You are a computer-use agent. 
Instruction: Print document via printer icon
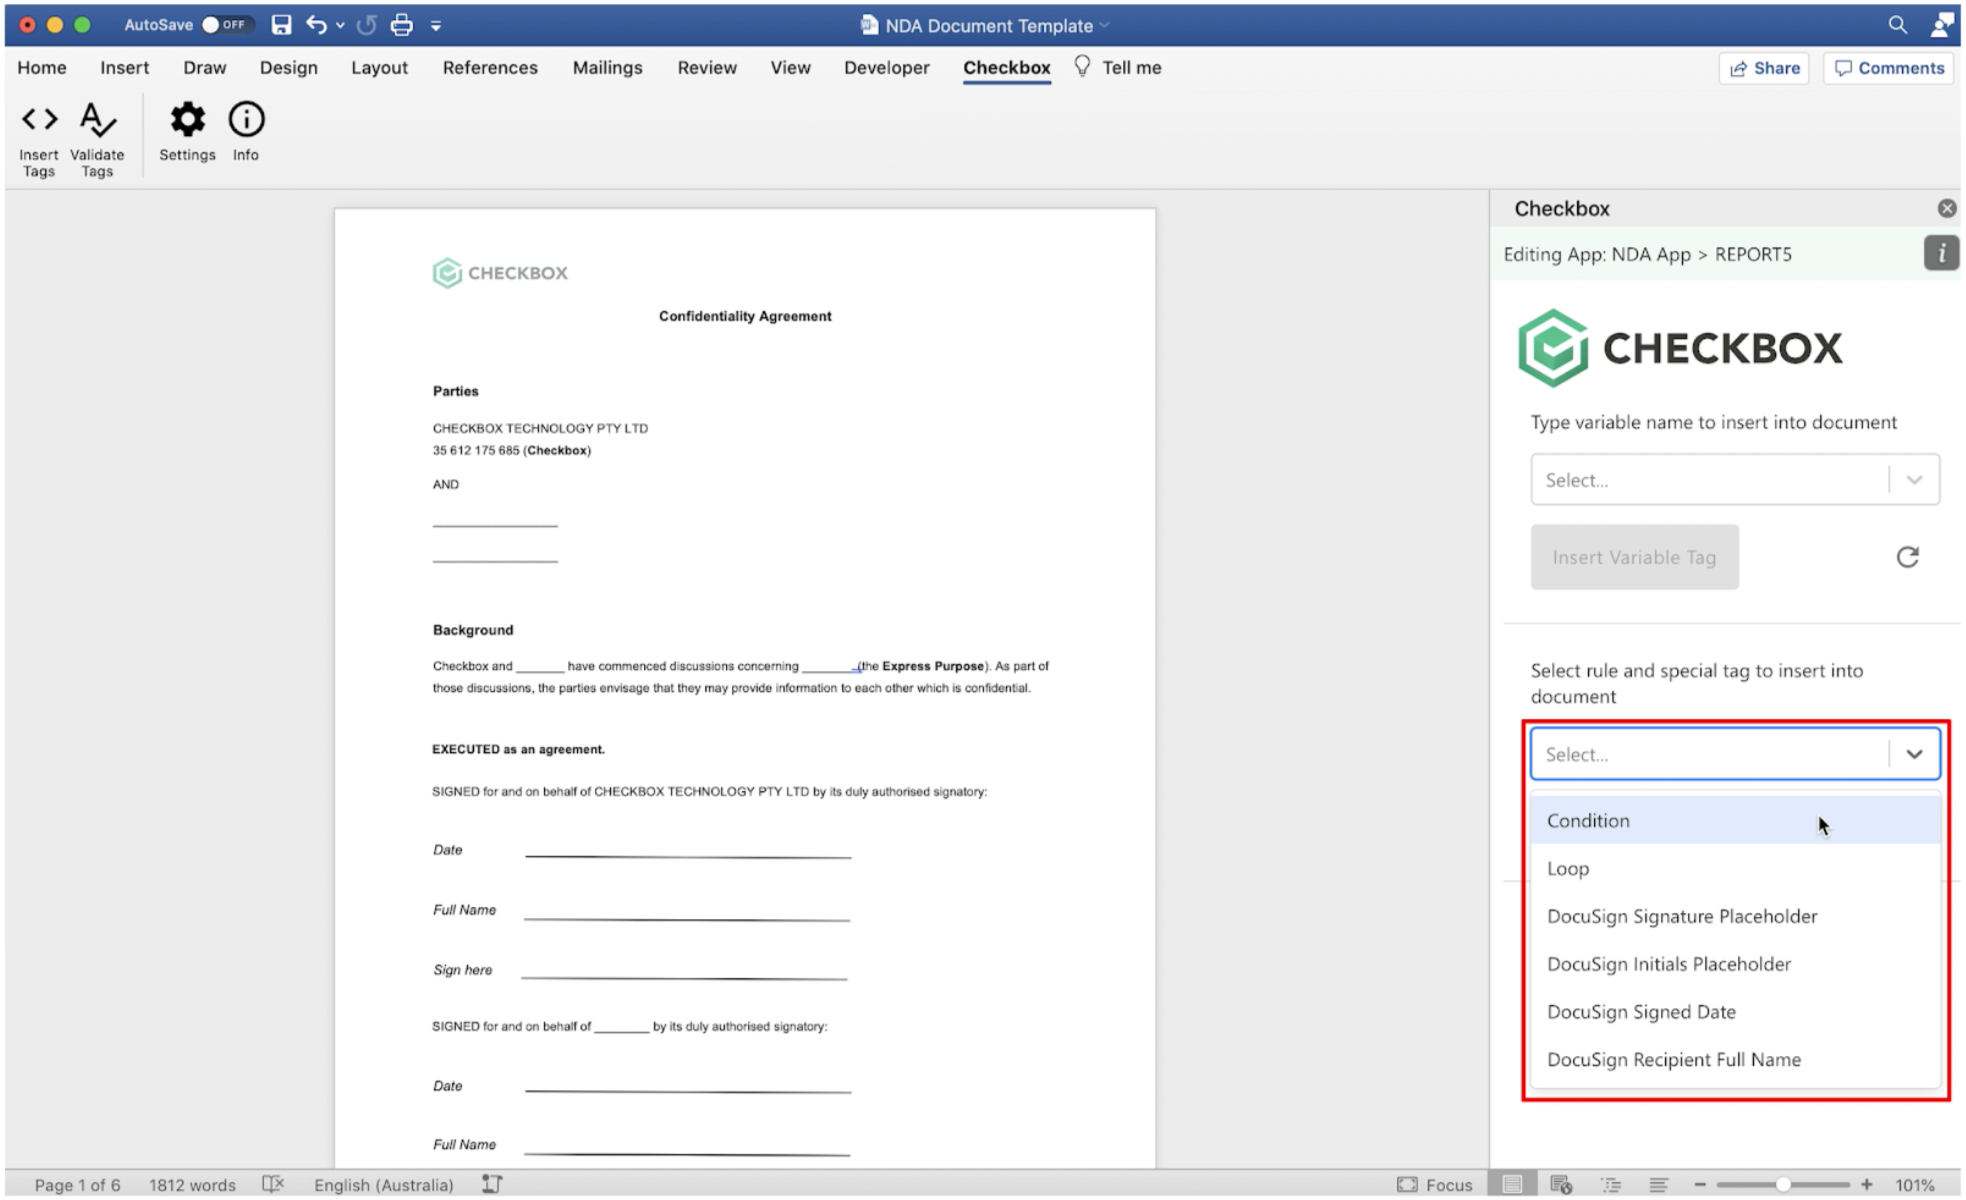(x=402, y=25)
